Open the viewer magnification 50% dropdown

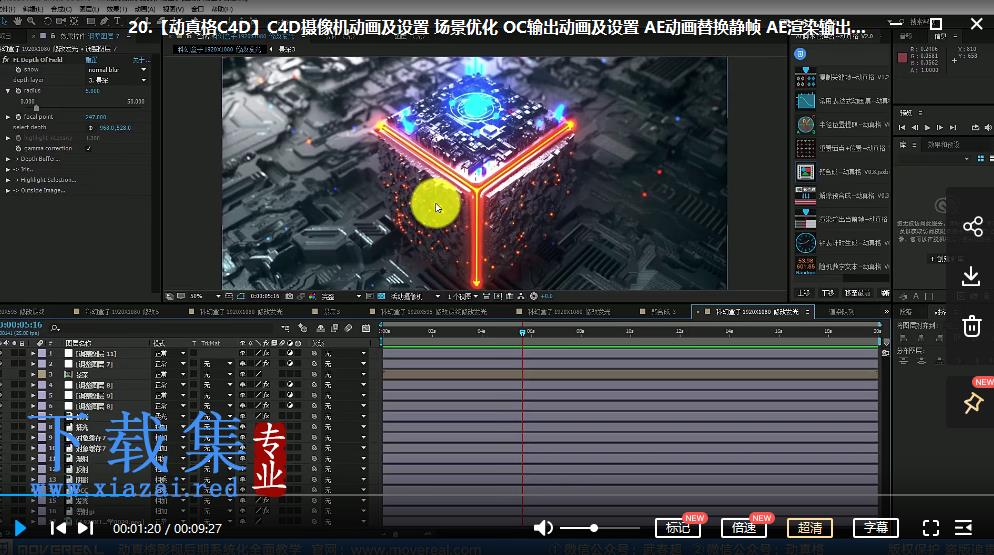click(x=205, y=296)
